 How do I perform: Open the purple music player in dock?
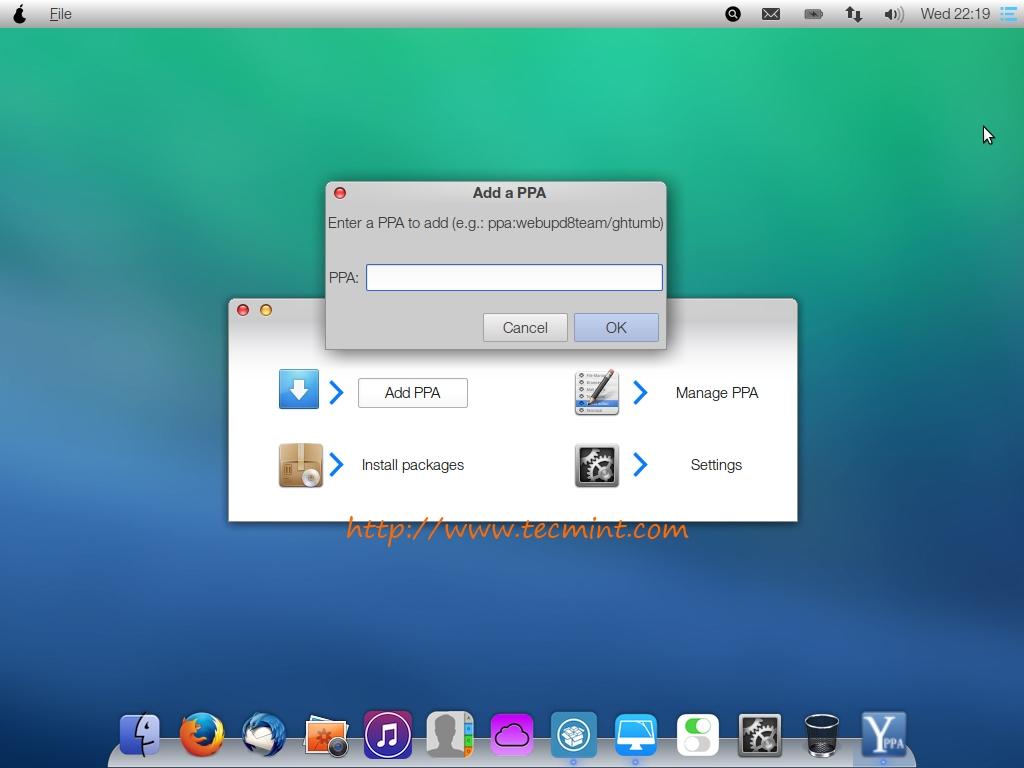(x=388, y=735)
